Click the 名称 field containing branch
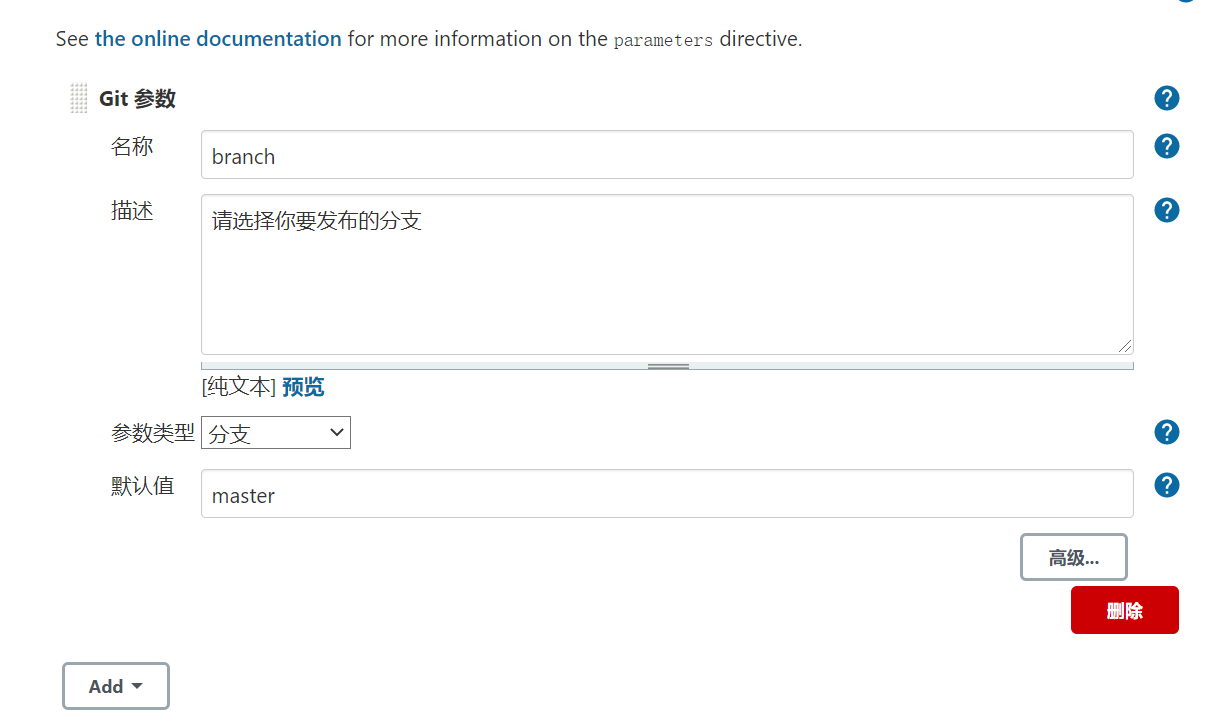The width and height of the screenshot is (1208, 722). [x=667, y=155]
